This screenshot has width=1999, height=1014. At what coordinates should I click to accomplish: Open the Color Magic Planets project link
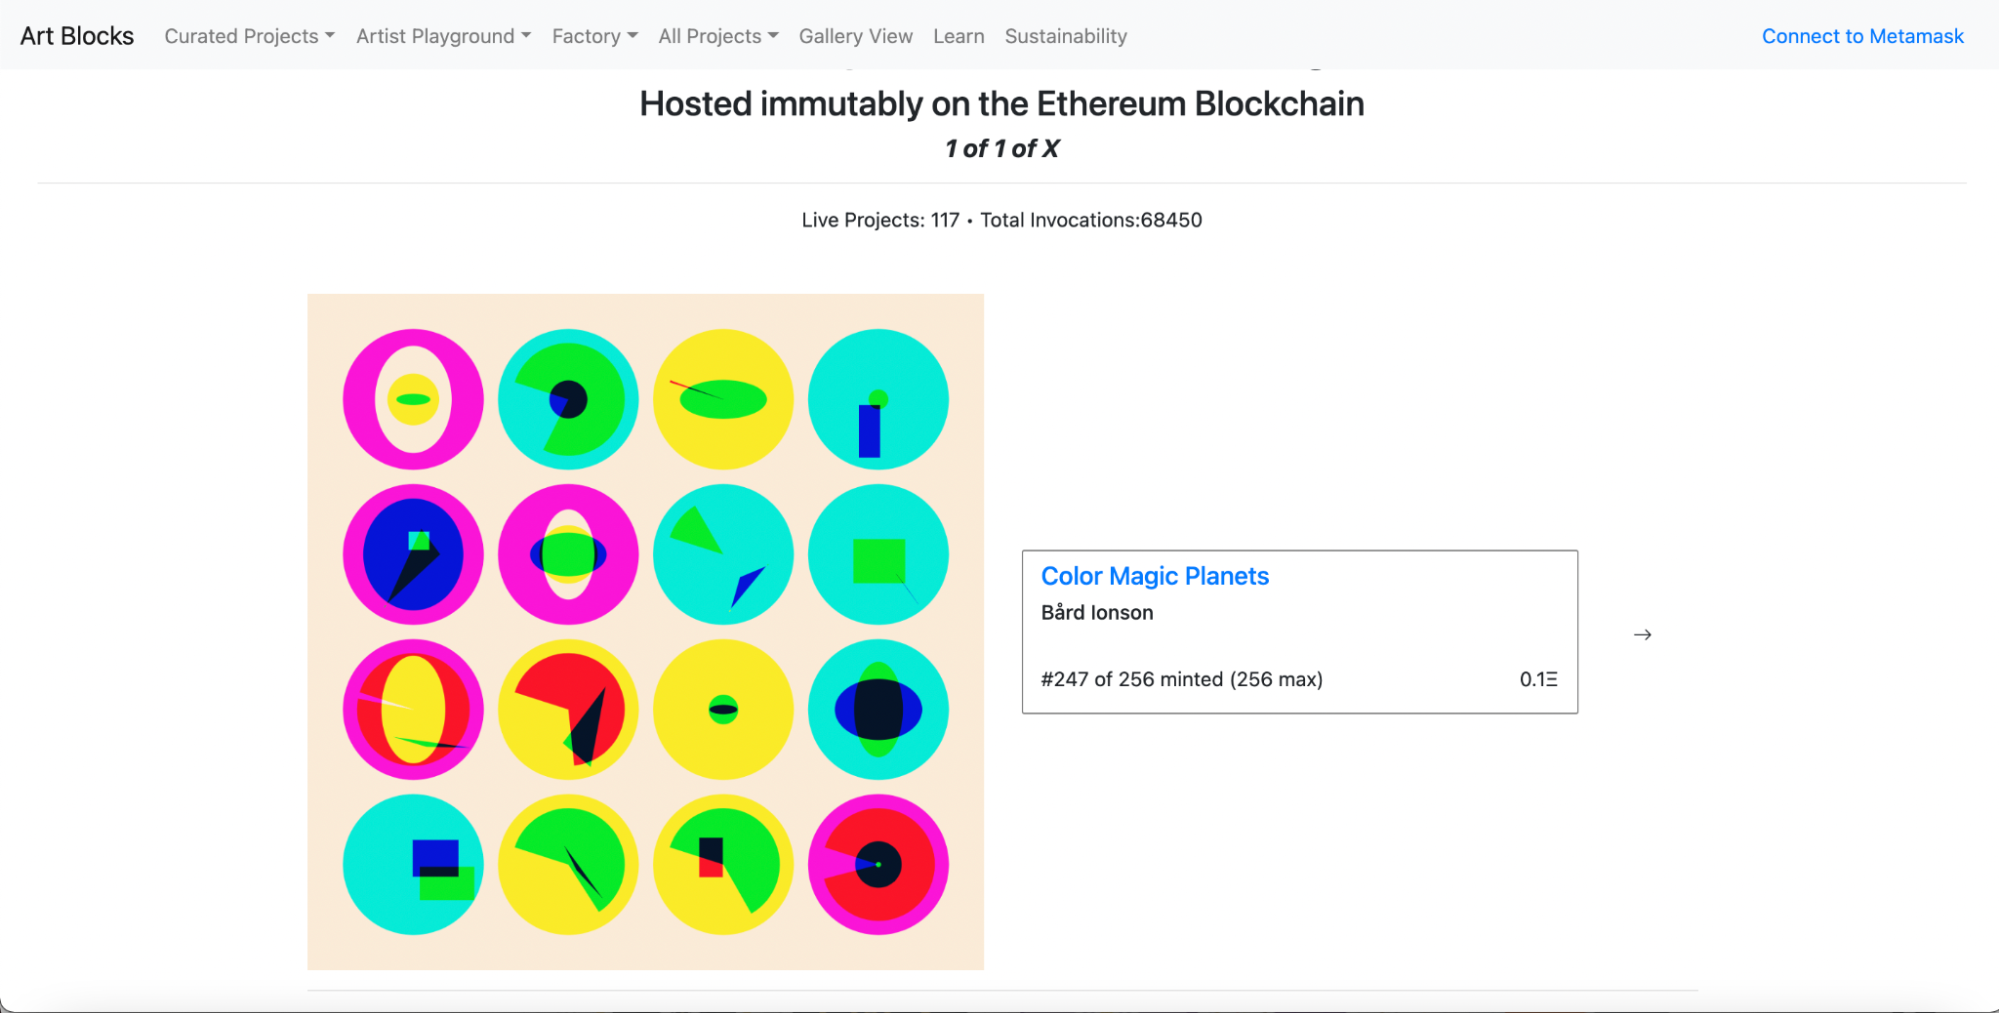pyautogui.click(x=1154, y=576)
